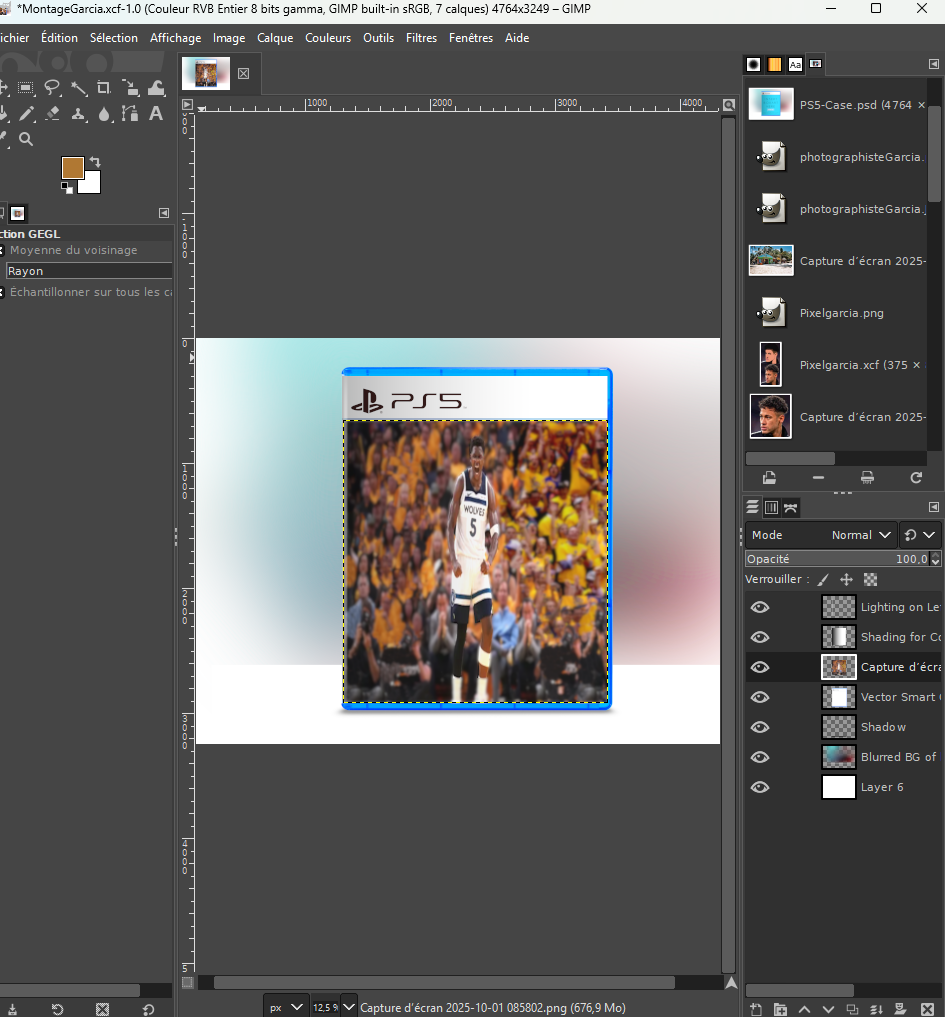Image resolution: width=945 pixels, height=1017 pixels.
Task: Toggle visibility of Layer 6
Action: click(760, 787)
